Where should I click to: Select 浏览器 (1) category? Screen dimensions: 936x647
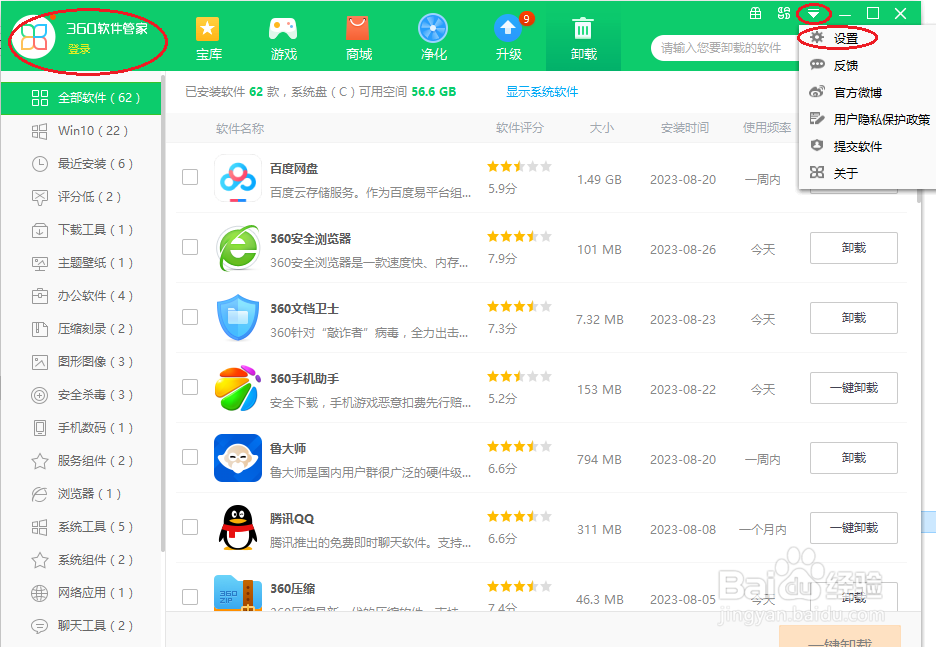point(81,494)
